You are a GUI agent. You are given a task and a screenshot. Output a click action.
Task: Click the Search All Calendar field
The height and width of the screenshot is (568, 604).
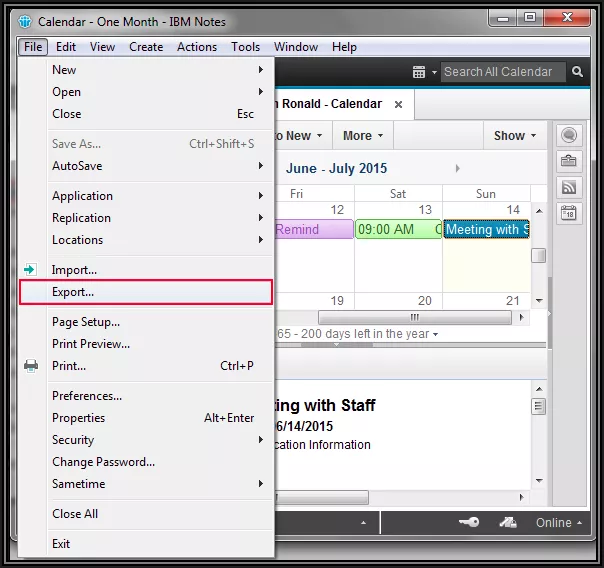pos(503,72)
